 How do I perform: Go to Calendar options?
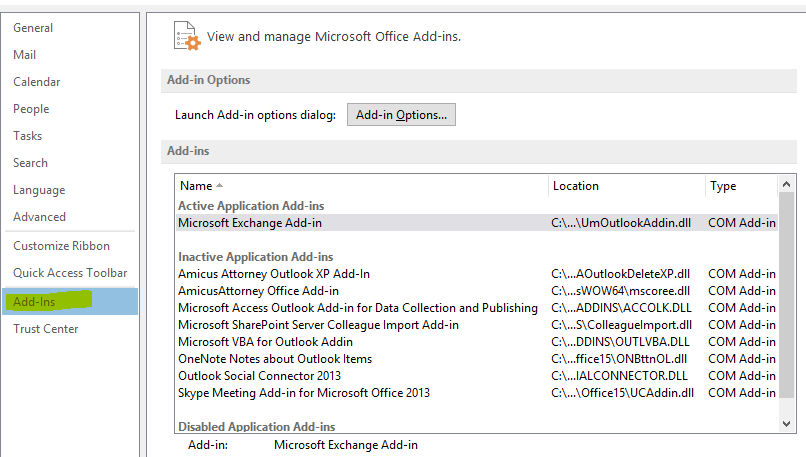[36, 82]
